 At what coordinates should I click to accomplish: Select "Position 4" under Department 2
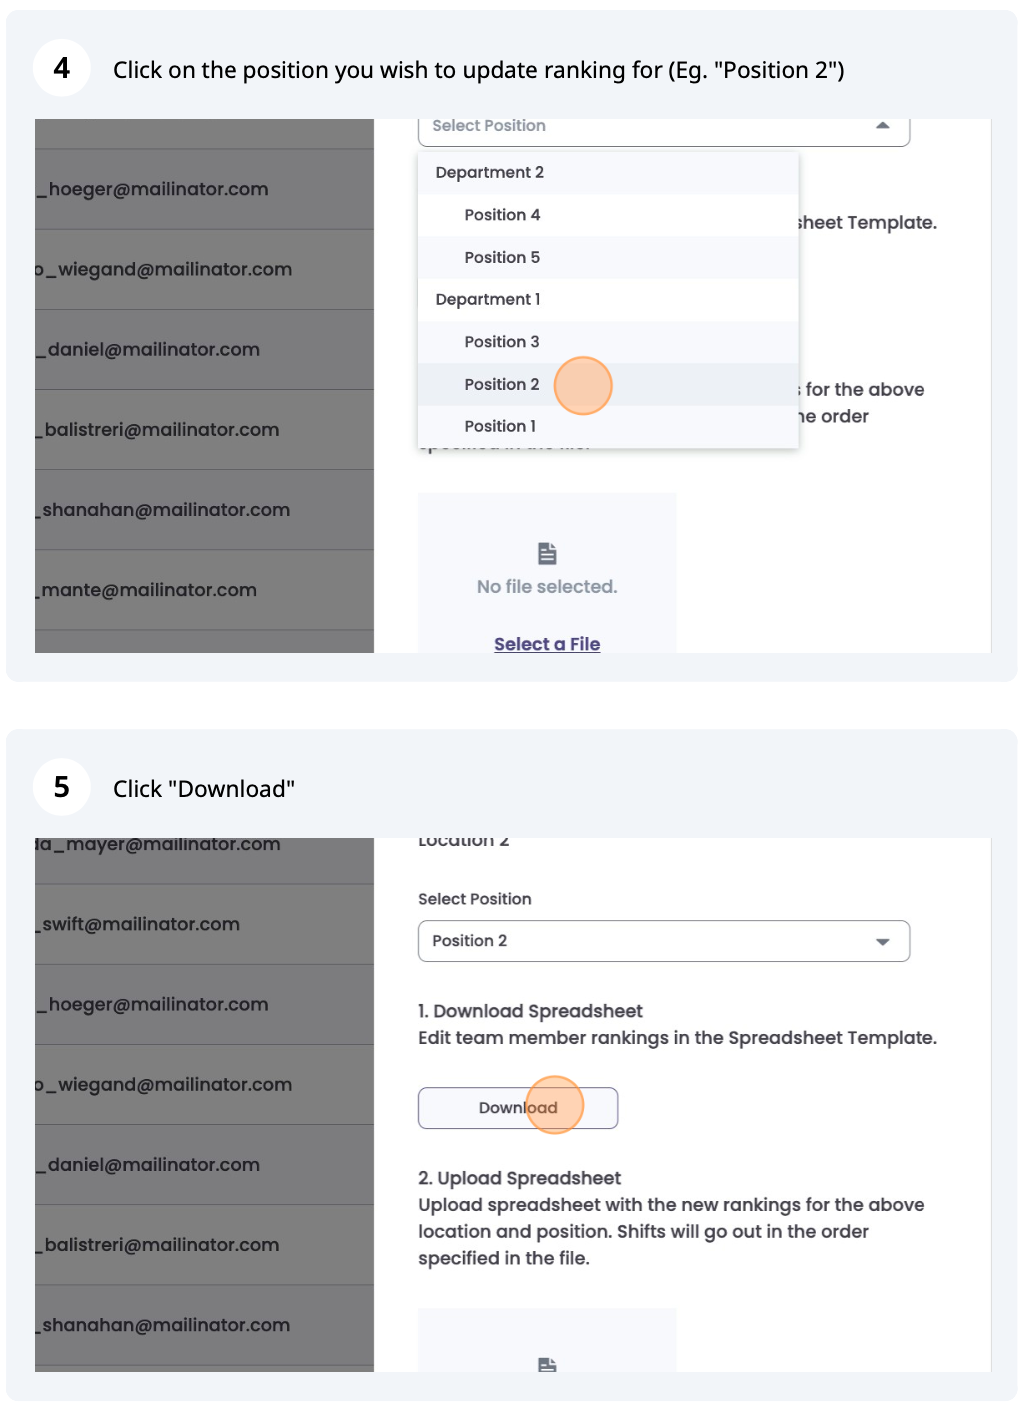[x=501, y=214]
